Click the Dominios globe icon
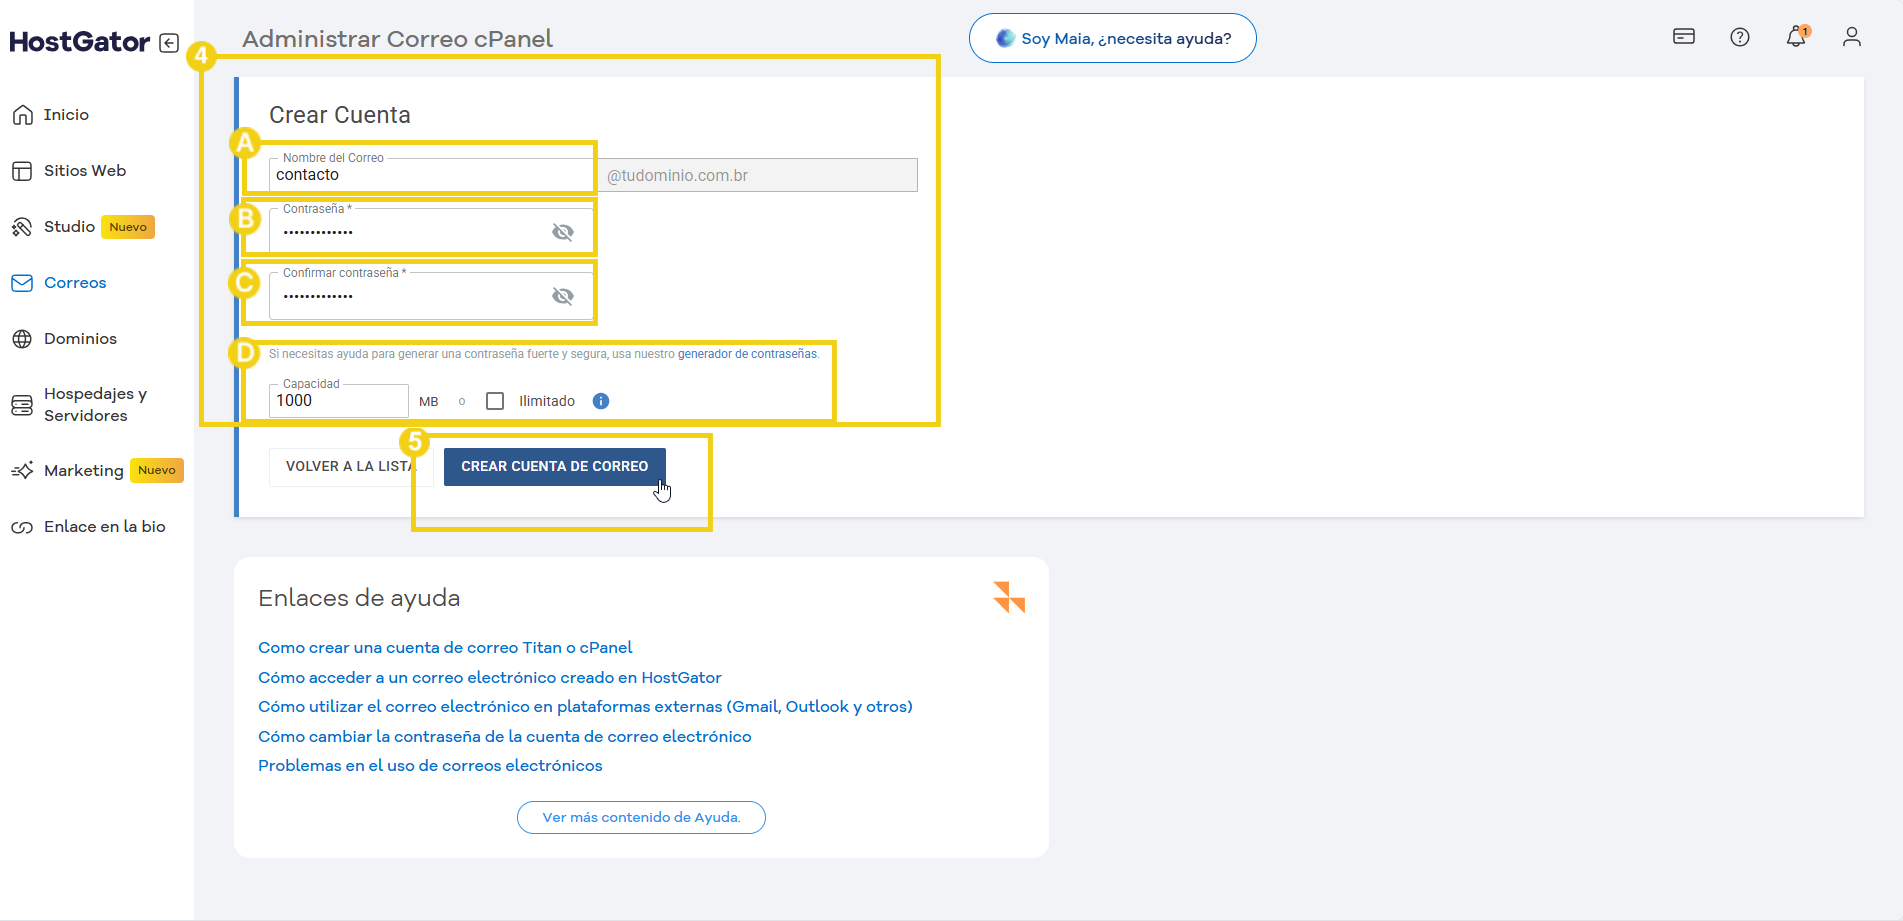 click(22, 339)
